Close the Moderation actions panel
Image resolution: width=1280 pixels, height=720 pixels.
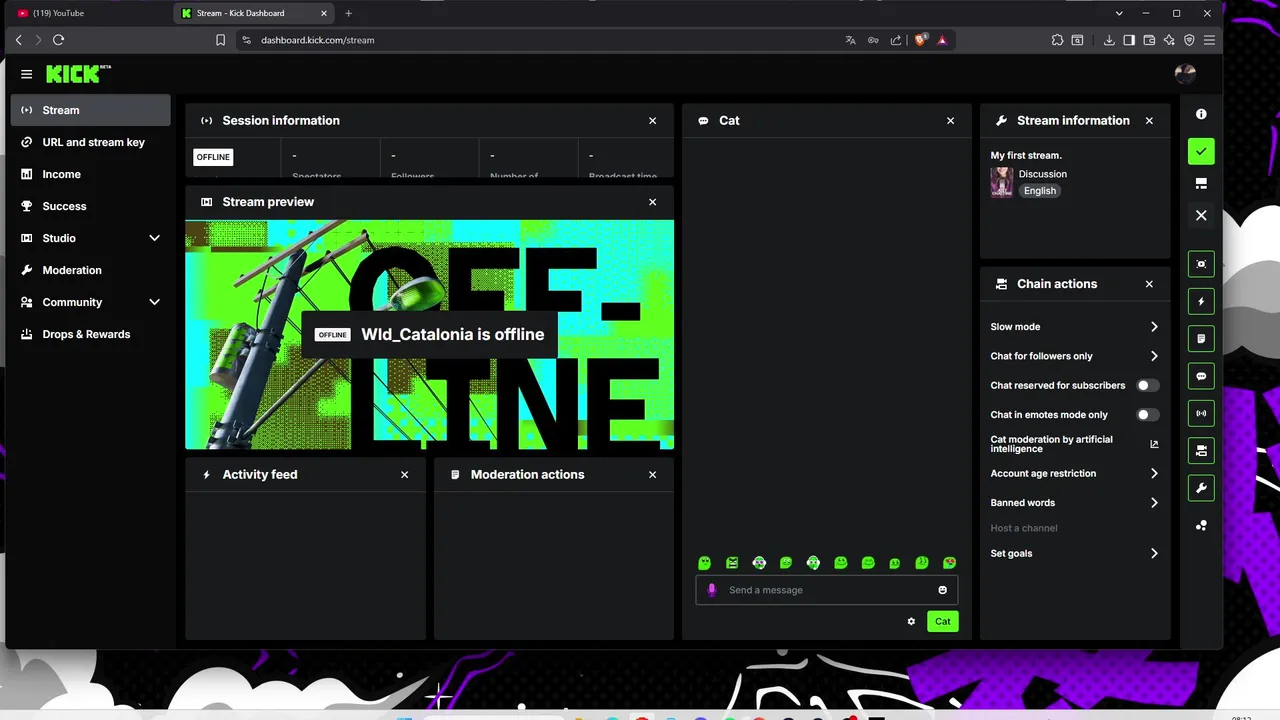(x=652, y=475)
